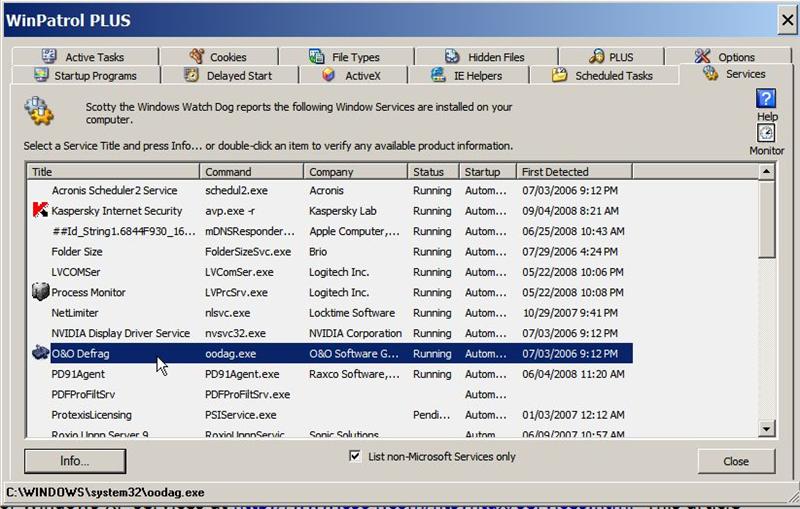Click the O&O Defrag row icon
The width and height of the screenshot is (800, 509).
40,352
